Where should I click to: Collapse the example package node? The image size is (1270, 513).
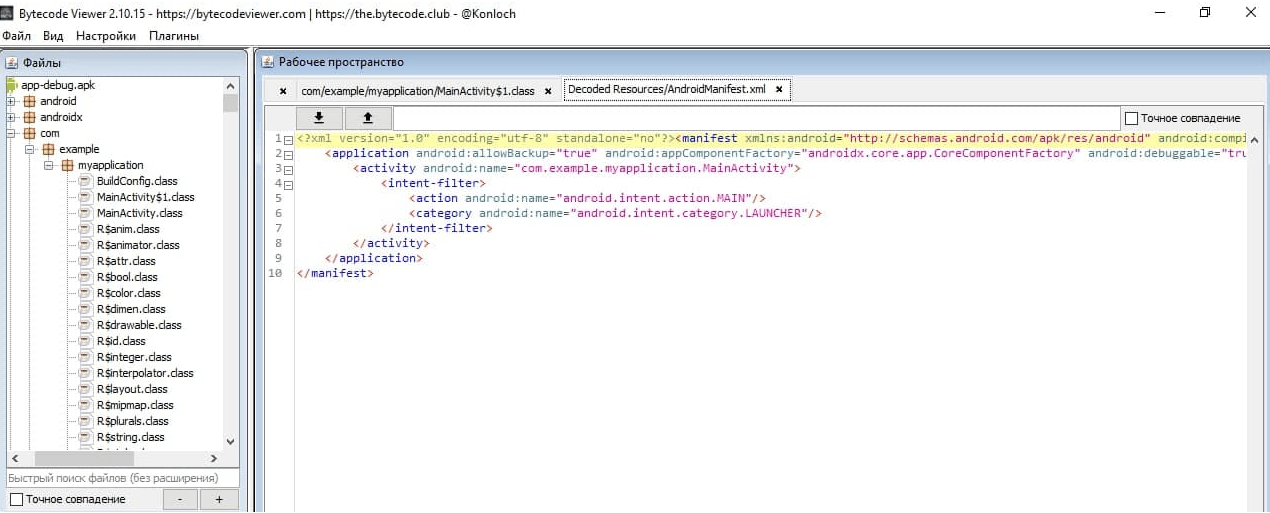tap(30, 149)
